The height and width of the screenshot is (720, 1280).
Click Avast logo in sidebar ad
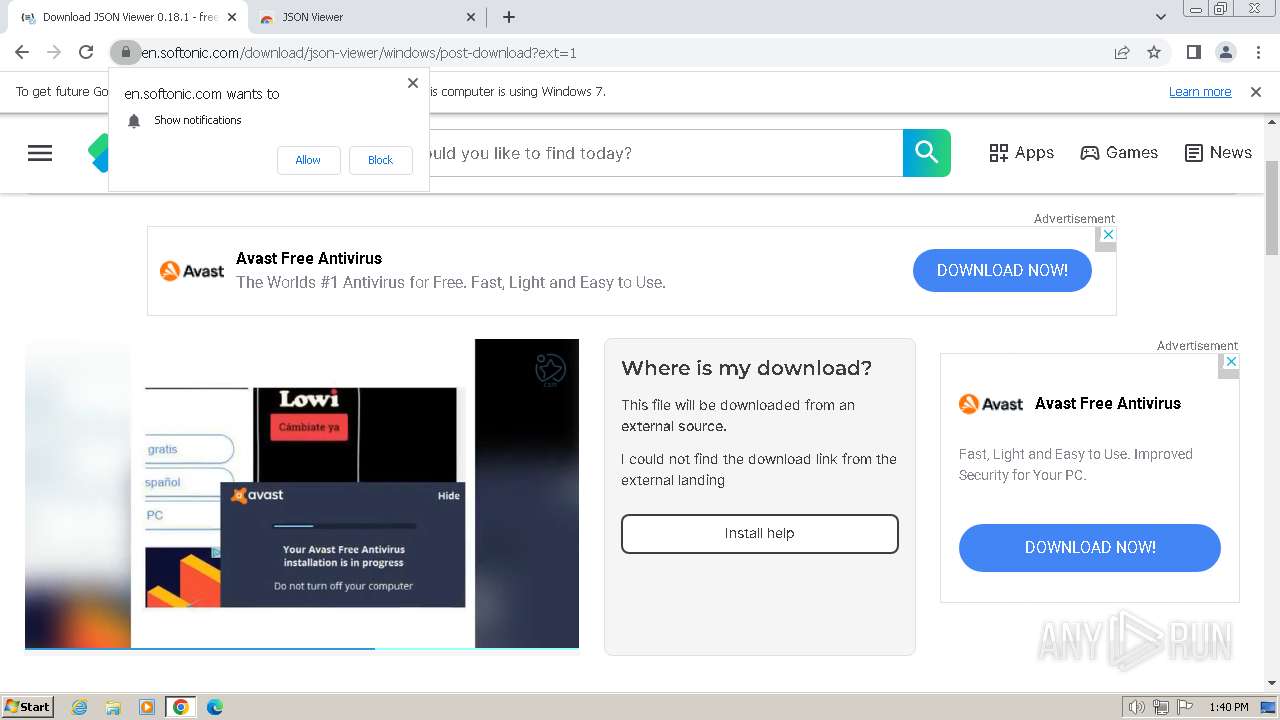tap(991, 403)
